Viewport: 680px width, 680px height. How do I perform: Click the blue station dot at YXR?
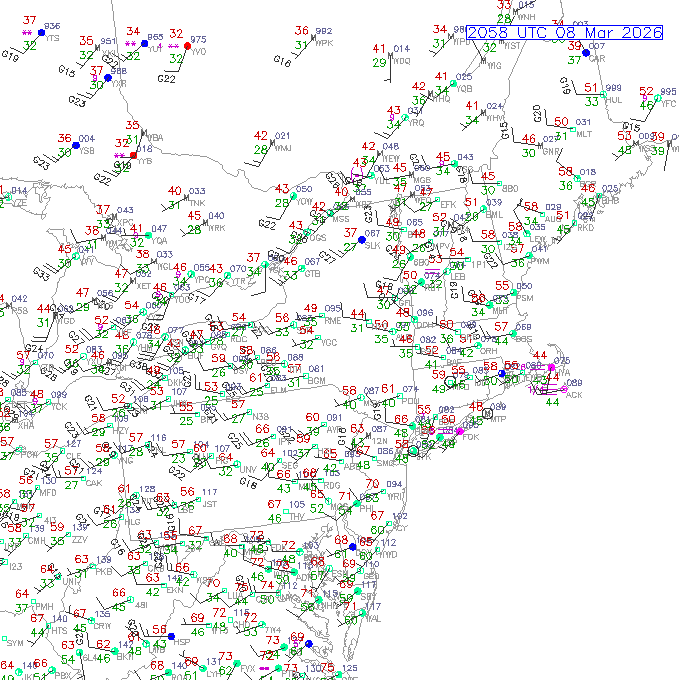point(108,78)
